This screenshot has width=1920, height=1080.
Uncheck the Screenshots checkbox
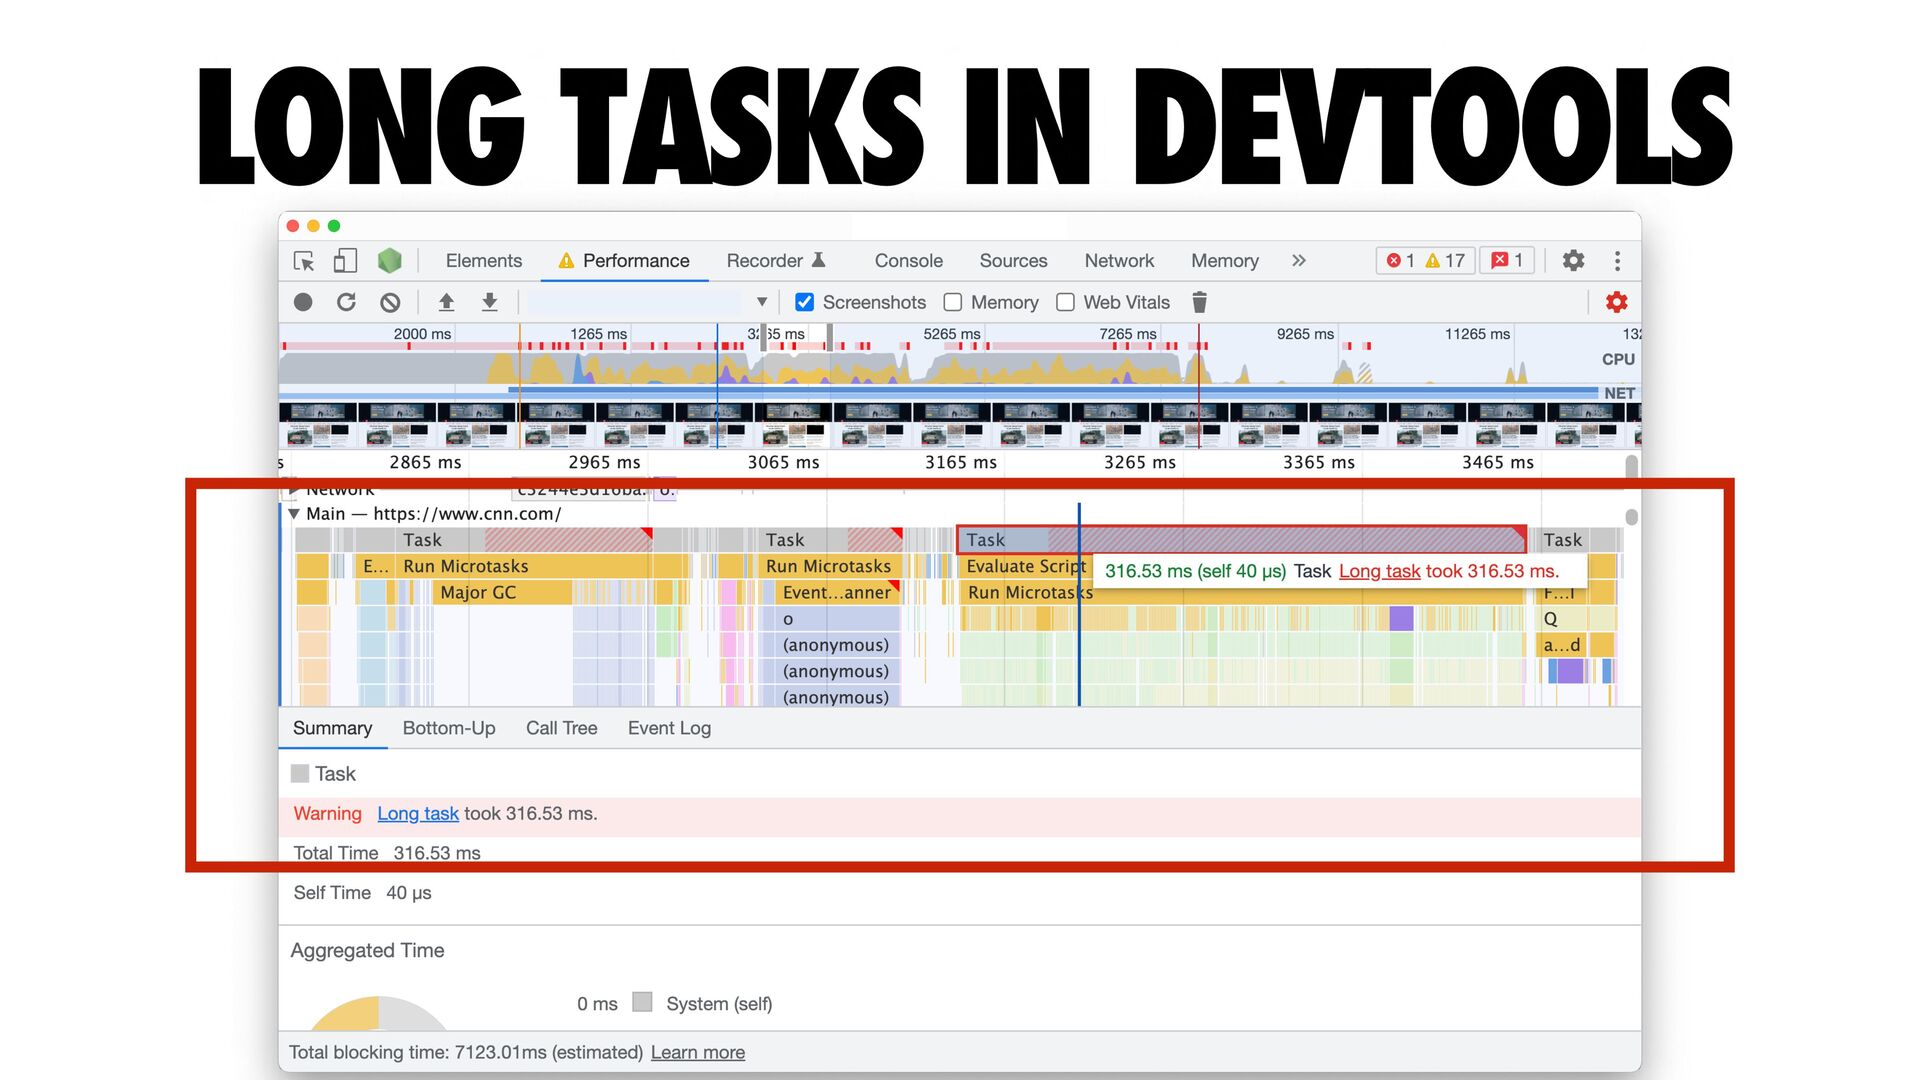(804, 302)
